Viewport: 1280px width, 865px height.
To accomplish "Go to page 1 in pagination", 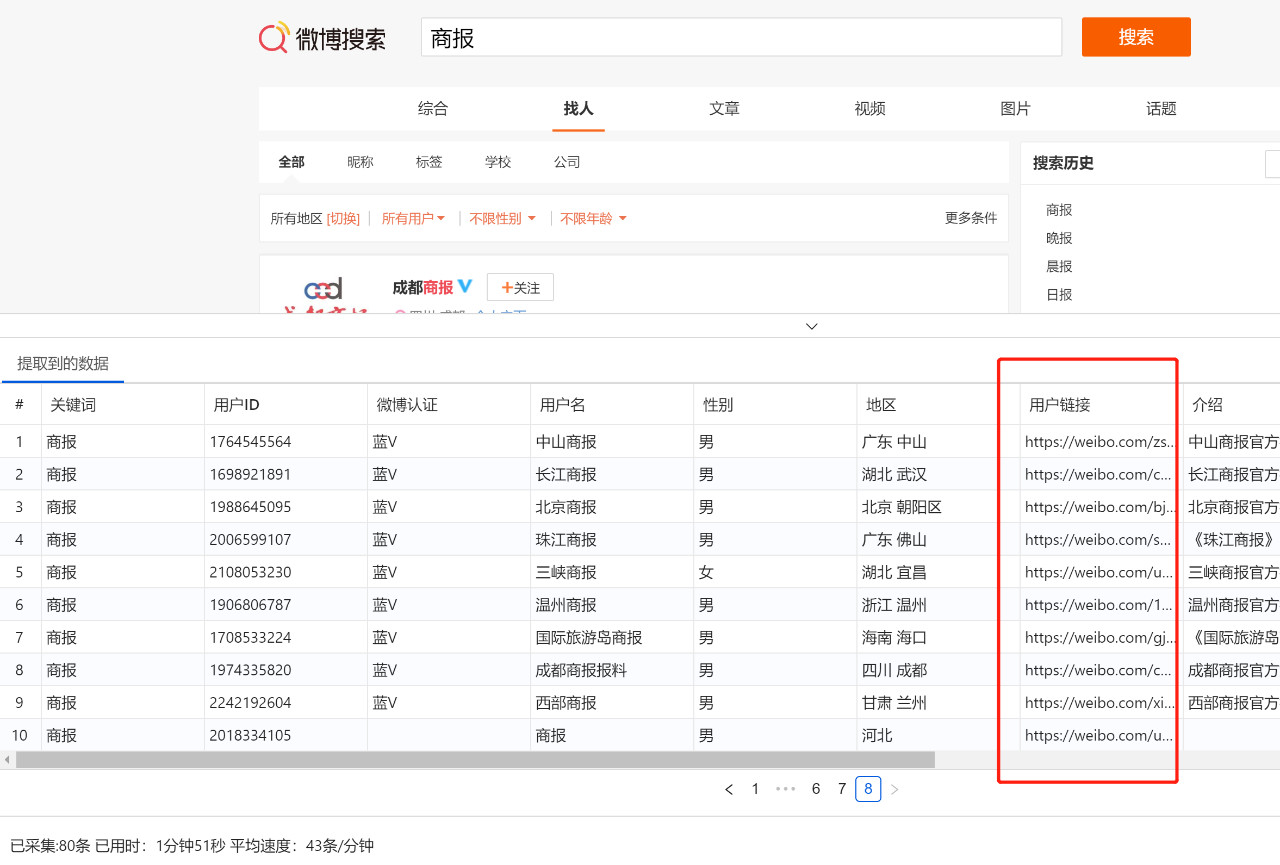I will coord(755,789).
